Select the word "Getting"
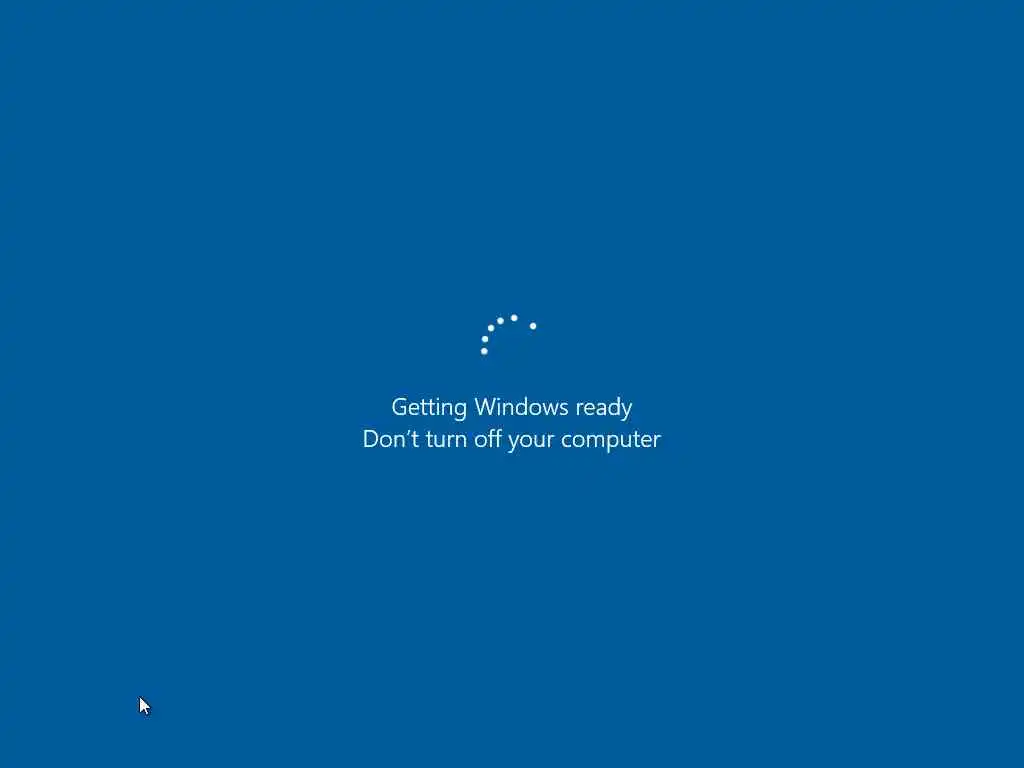1024x768 pixels. [429, 408]
